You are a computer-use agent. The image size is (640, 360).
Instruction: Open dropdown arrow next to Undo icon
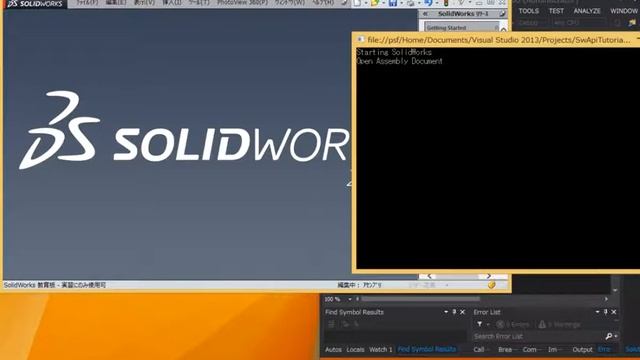pyautogui.click(x=436, y=4)
